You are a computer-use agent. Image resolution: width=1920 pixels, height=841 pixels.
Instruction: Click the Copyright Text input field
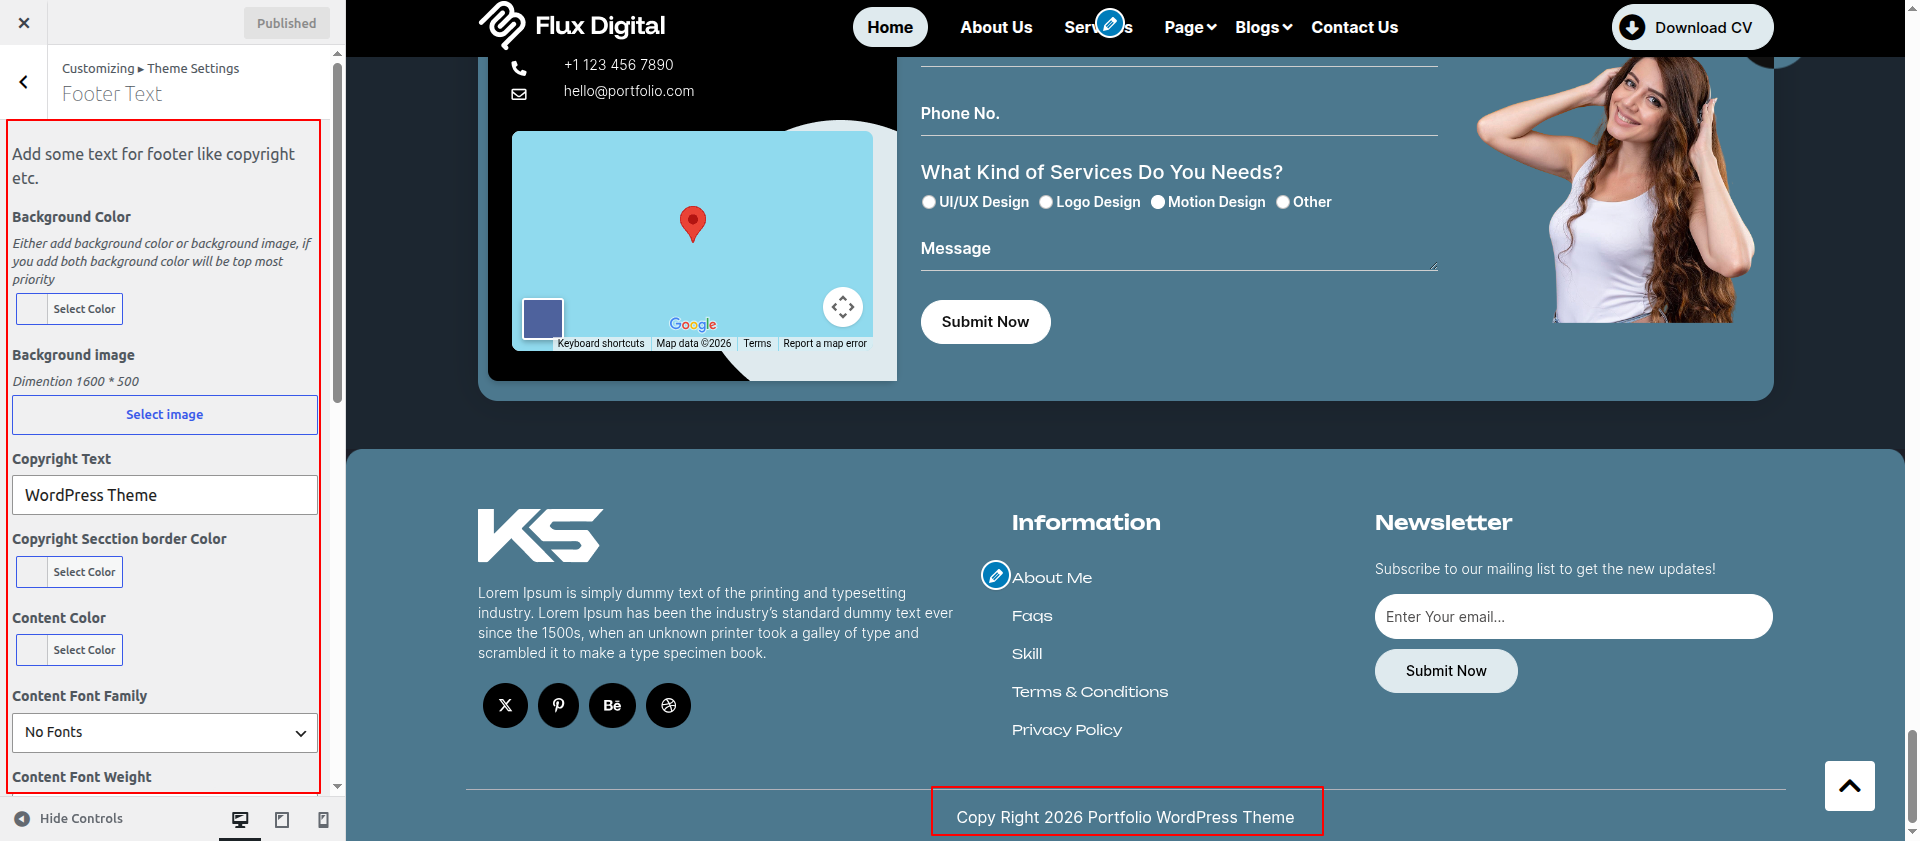pos(165,495)
